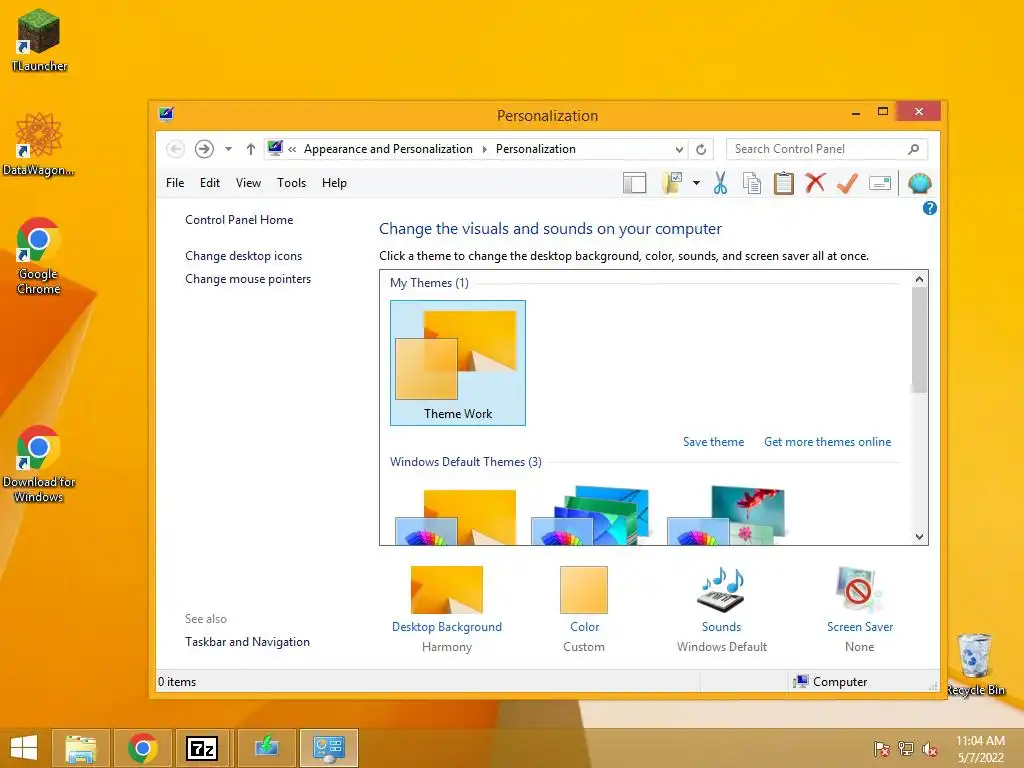Open Change mouse pointers link
The width and height of the screenshot is (1024, 768).
pos(248,279)
